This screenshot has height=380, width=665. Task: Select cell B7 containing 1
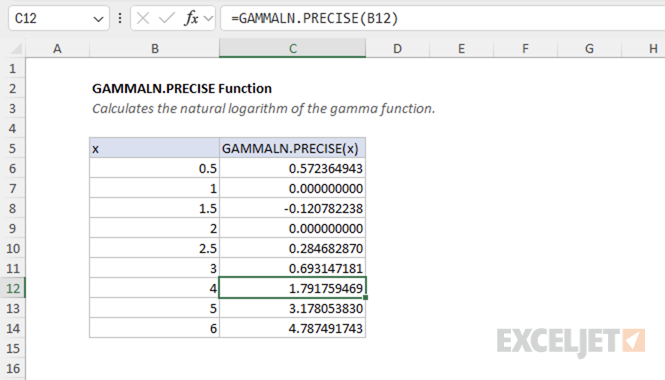click(154, 188)
